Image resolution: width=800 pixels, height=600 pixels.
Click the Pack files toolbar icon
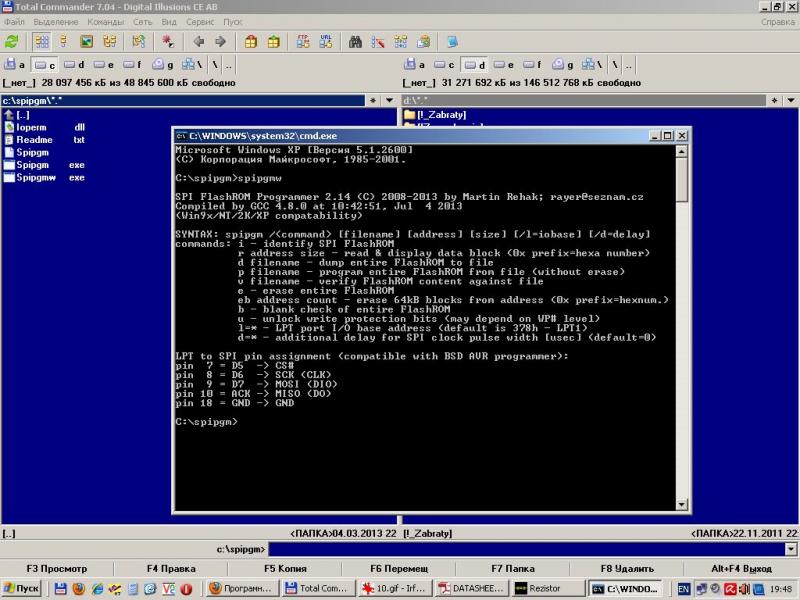[x=251, y=41]
